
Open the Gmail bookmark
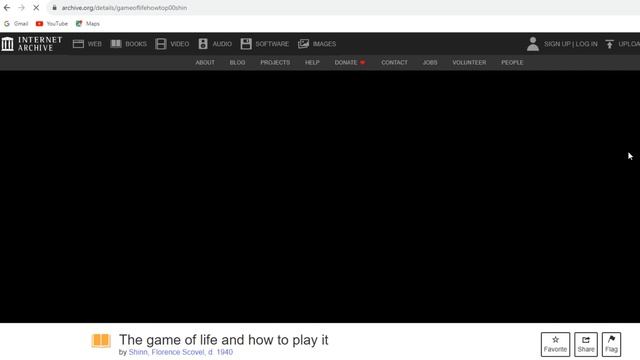point(16,24)
